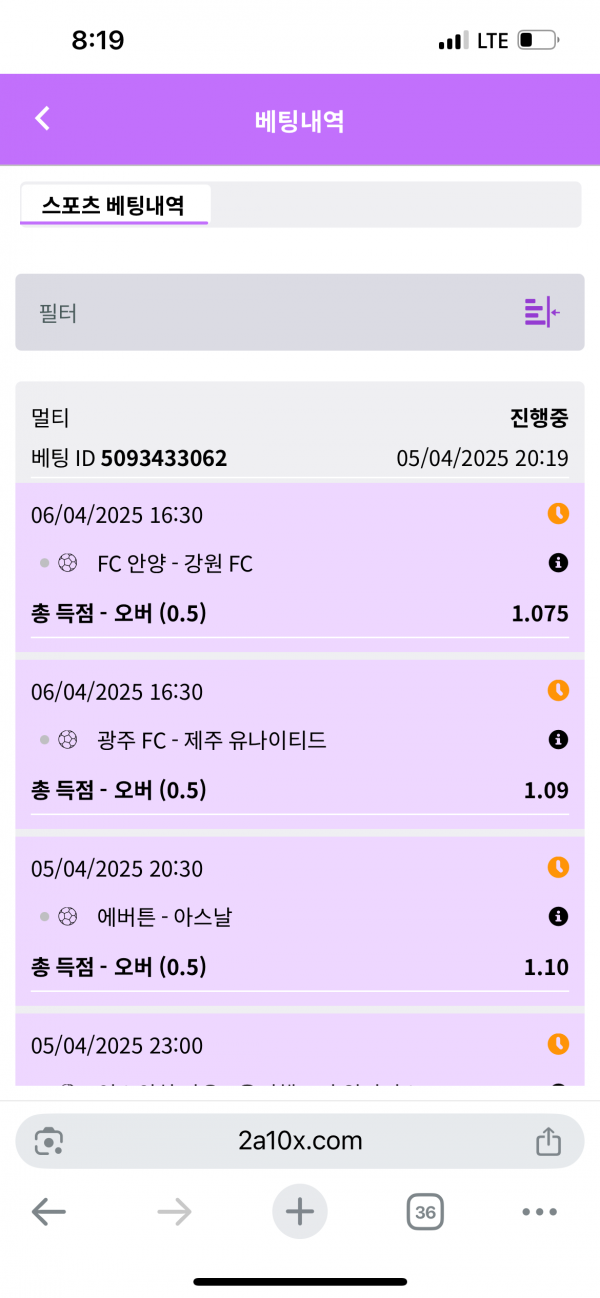Open browser more options menu
Viewport: 600px width, 1298px height.
click(539, 1213)
